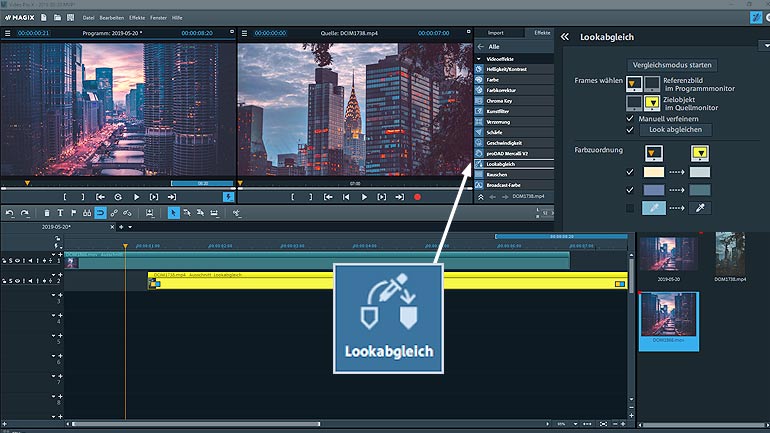
Task: Open the Fenster menu
Action: [159, 18]
